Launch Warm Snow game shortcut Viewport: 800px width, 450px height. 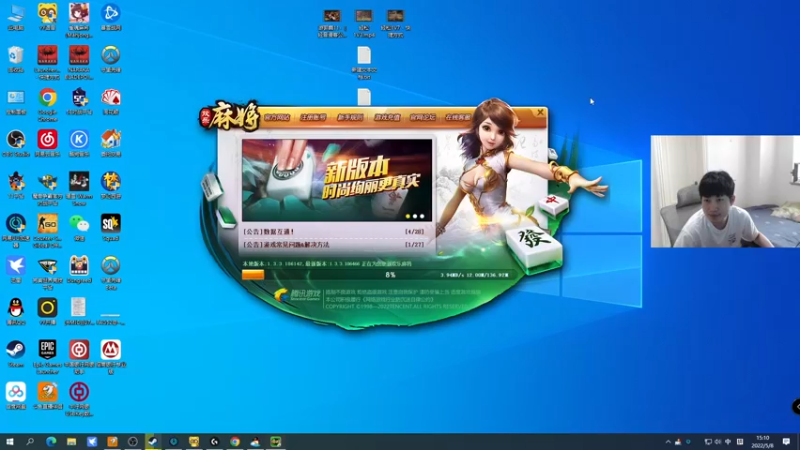coord(79,183)
